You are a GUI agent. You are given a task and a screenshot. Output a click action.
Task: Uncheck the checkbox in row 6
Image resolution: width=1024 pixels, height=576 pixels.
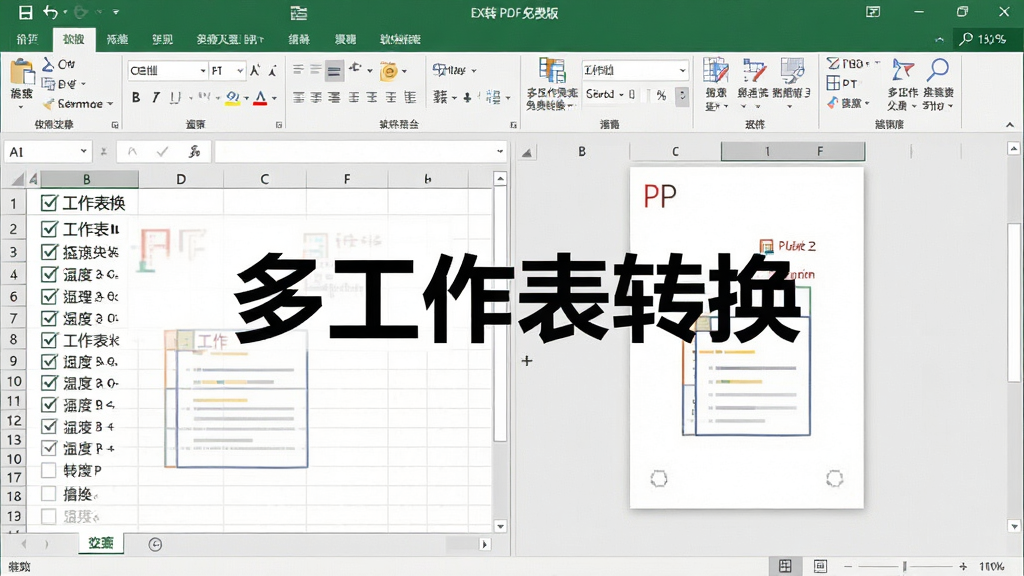[x=49, y=296]
